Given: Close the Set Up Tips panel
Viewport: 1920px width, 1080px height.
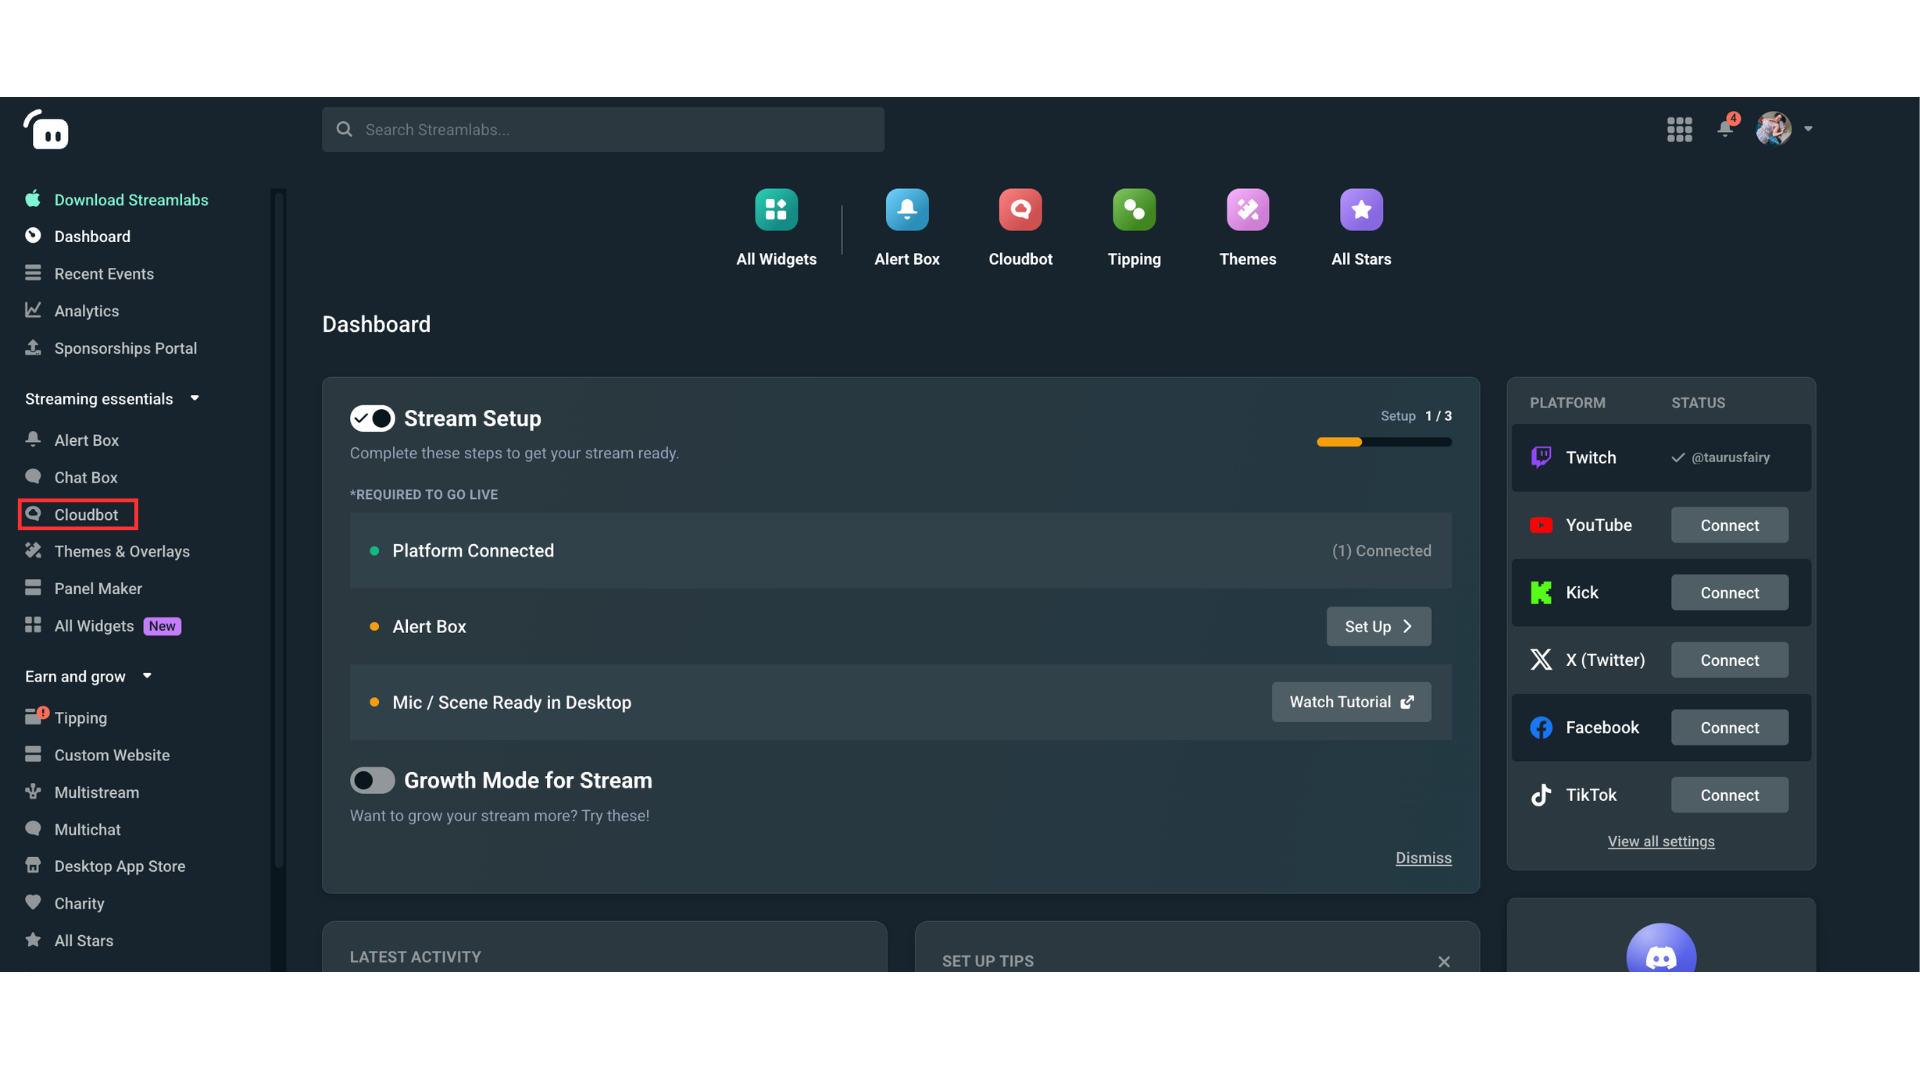Looking at the screenshot, I should point(1444,962).
